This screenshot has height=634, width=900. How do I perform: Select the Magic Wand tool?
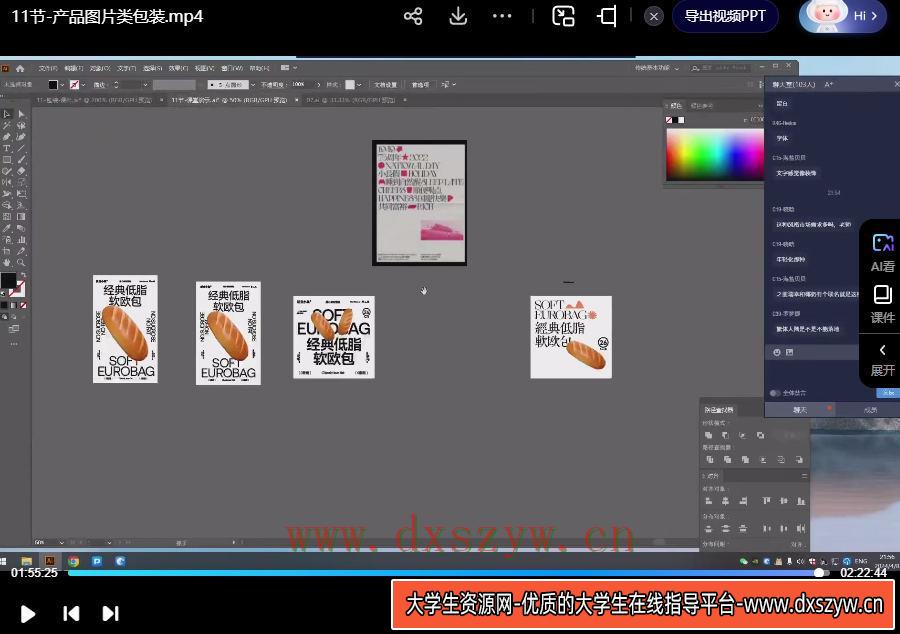(7, 126)
